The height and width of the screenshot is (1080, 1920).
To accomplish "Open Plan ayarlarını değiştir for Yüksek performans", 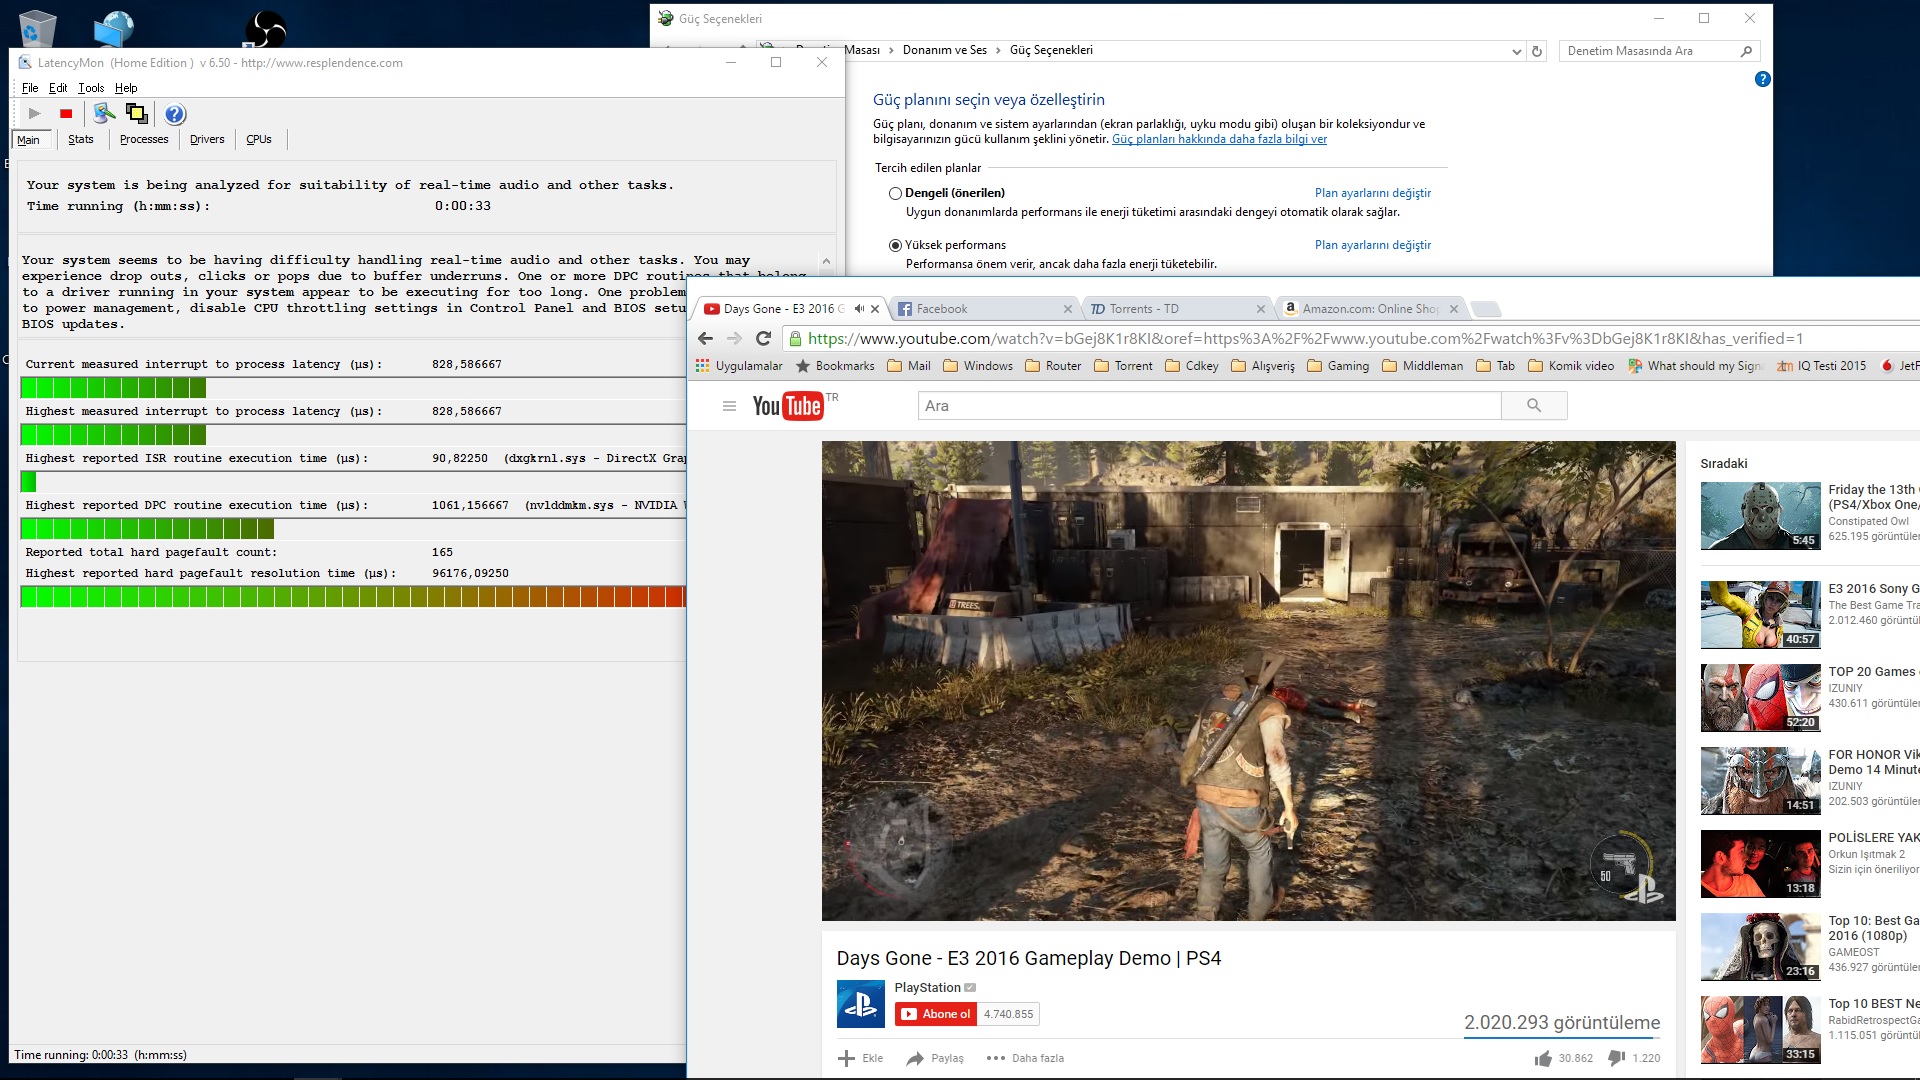I will tap(1372, 245).
